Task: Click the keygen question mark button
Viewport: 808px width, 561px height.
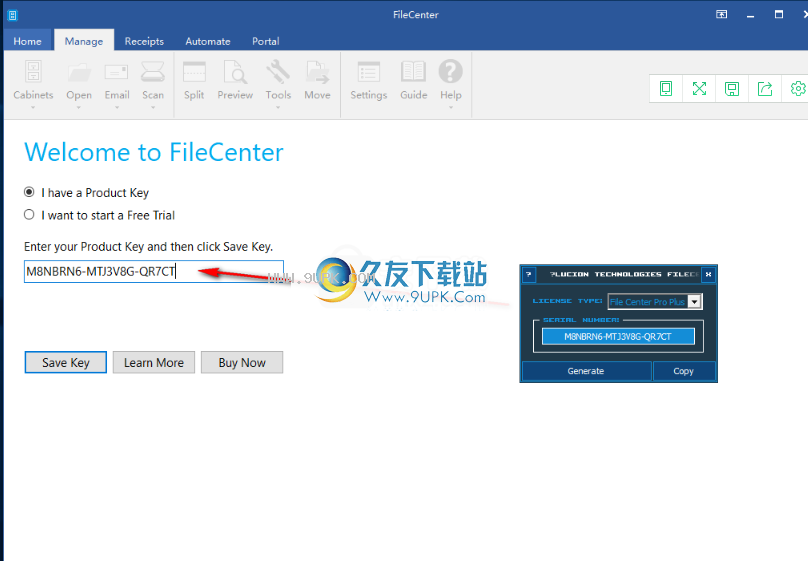Action: pyautogui.click(x=529, y=275)
